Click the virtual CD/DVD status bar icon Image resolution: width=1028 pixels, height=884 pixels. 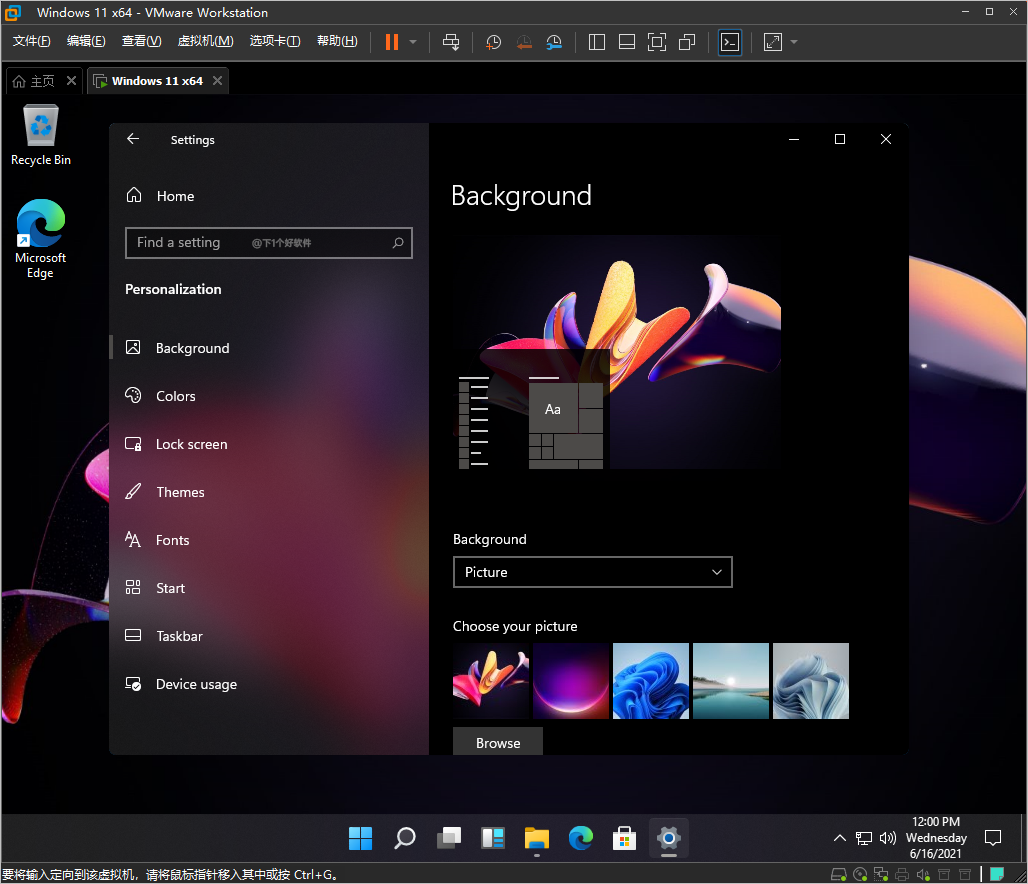(860, 873)
